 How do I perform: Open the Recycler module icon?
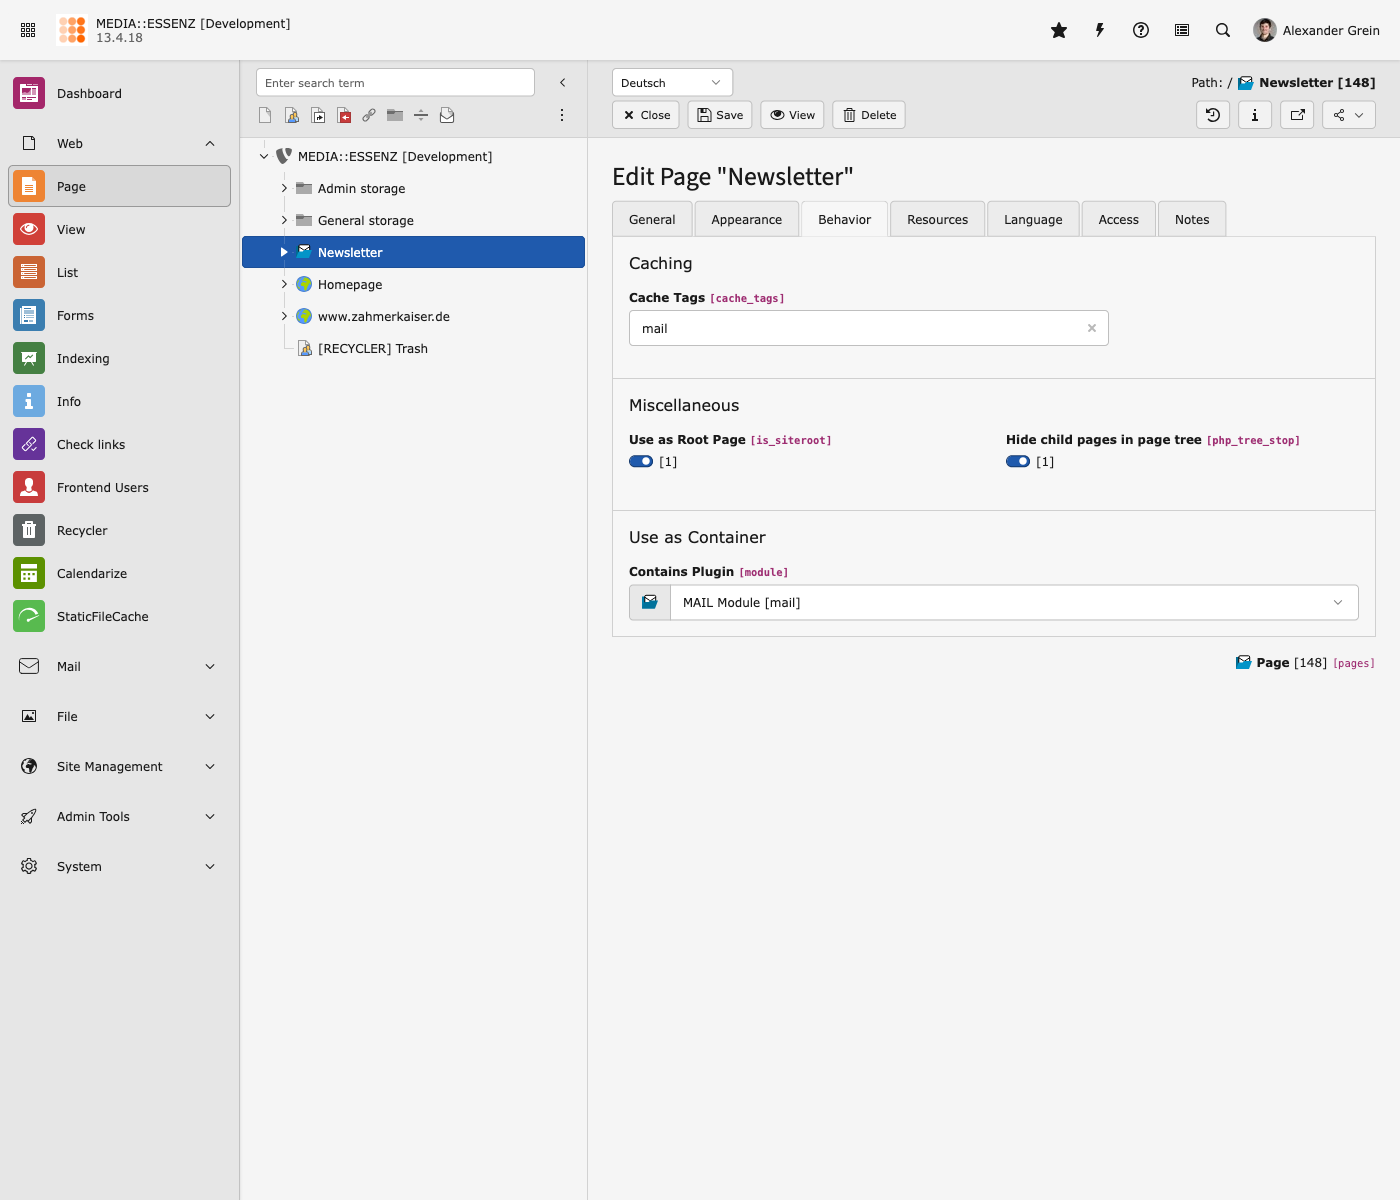click(29, 530)
